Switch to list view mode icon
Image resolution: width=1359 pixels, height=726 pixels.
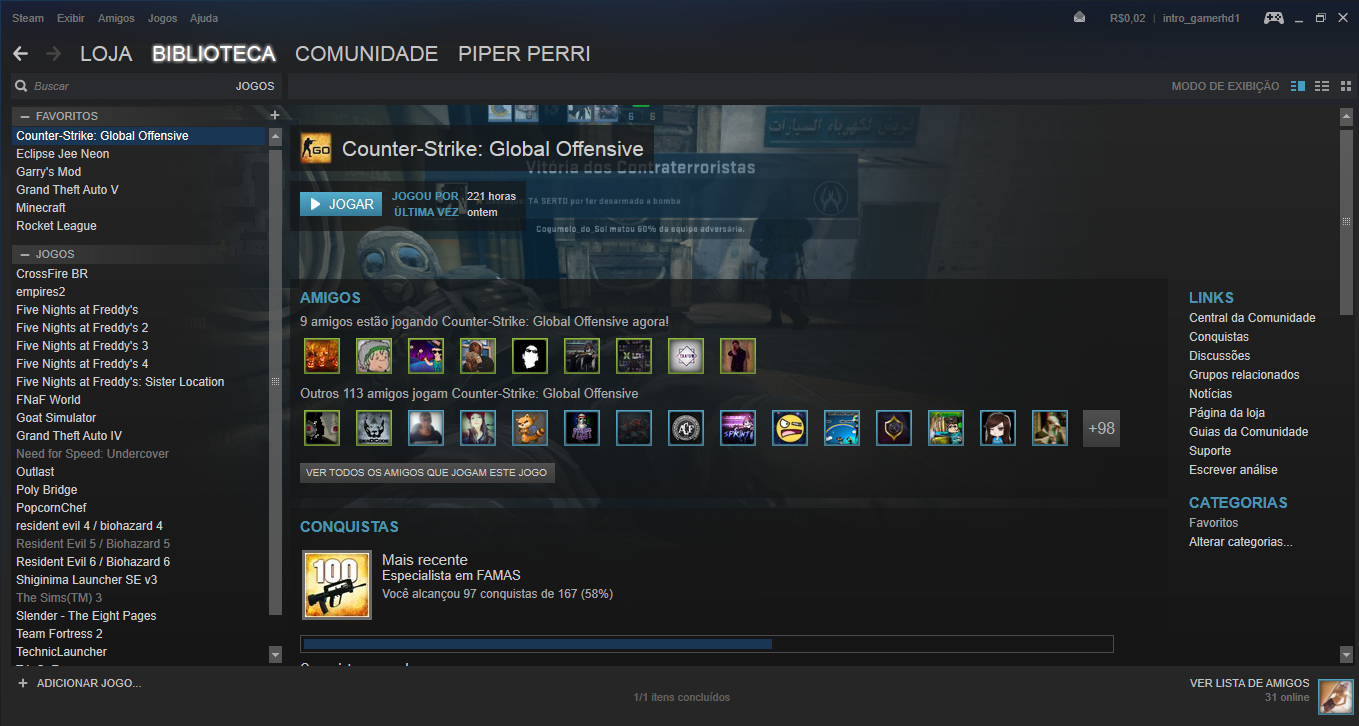1321,86
